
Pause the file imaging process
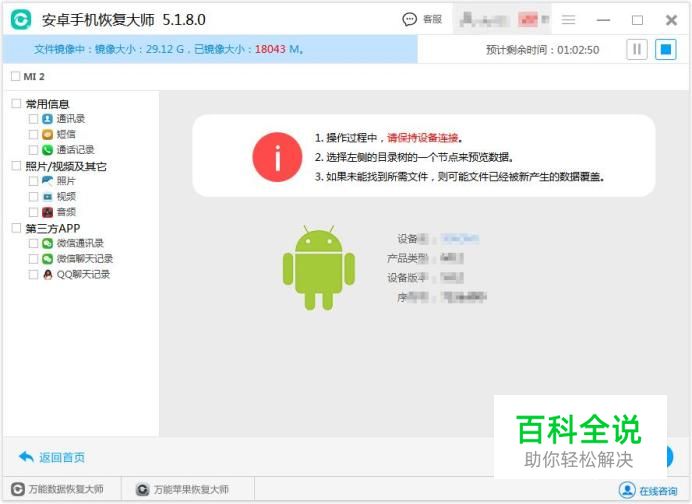click(637, 49)
